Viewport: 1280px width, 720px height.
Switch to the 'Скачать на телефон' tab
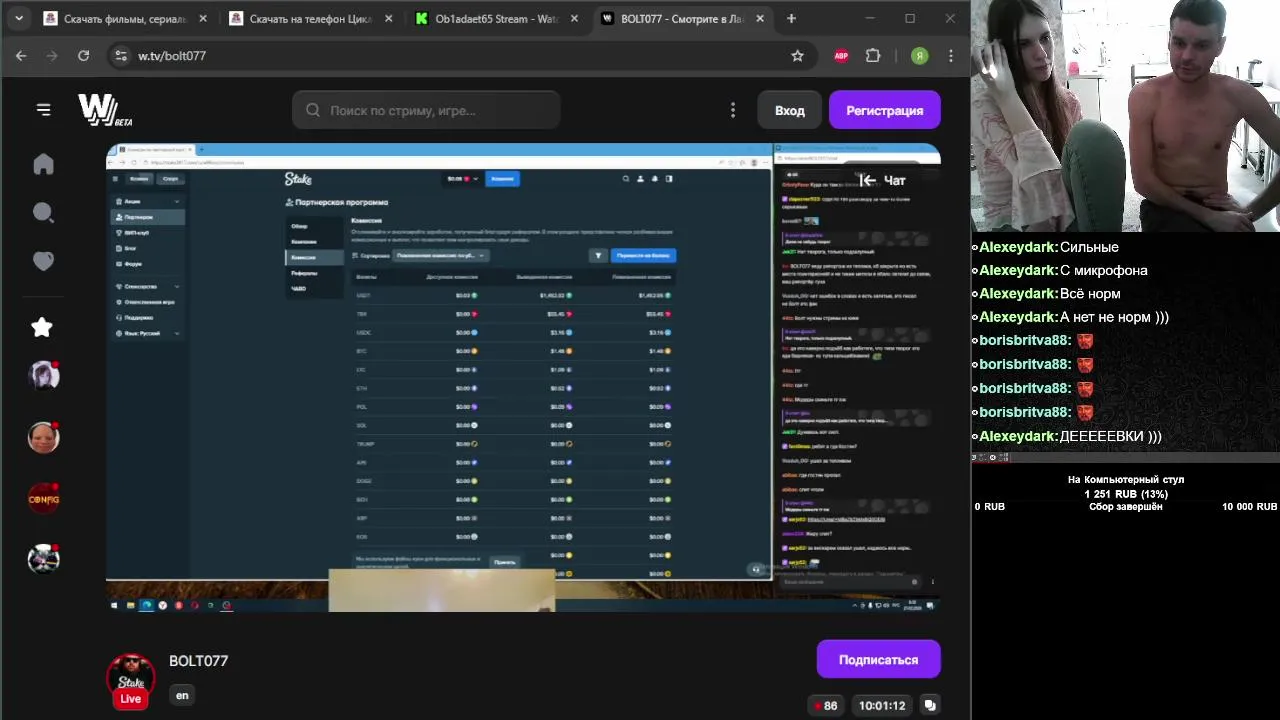tap(310, 18)
